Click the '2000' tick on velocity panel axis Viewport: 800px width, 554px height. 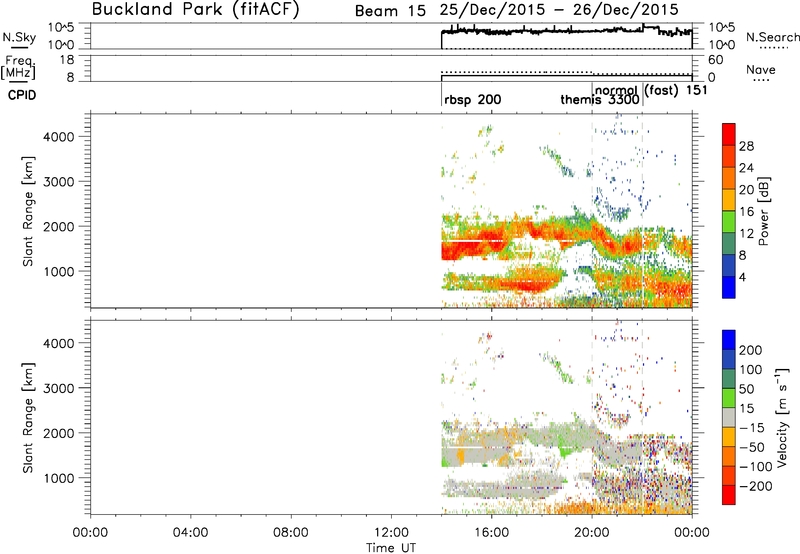[x=59, y=433]
